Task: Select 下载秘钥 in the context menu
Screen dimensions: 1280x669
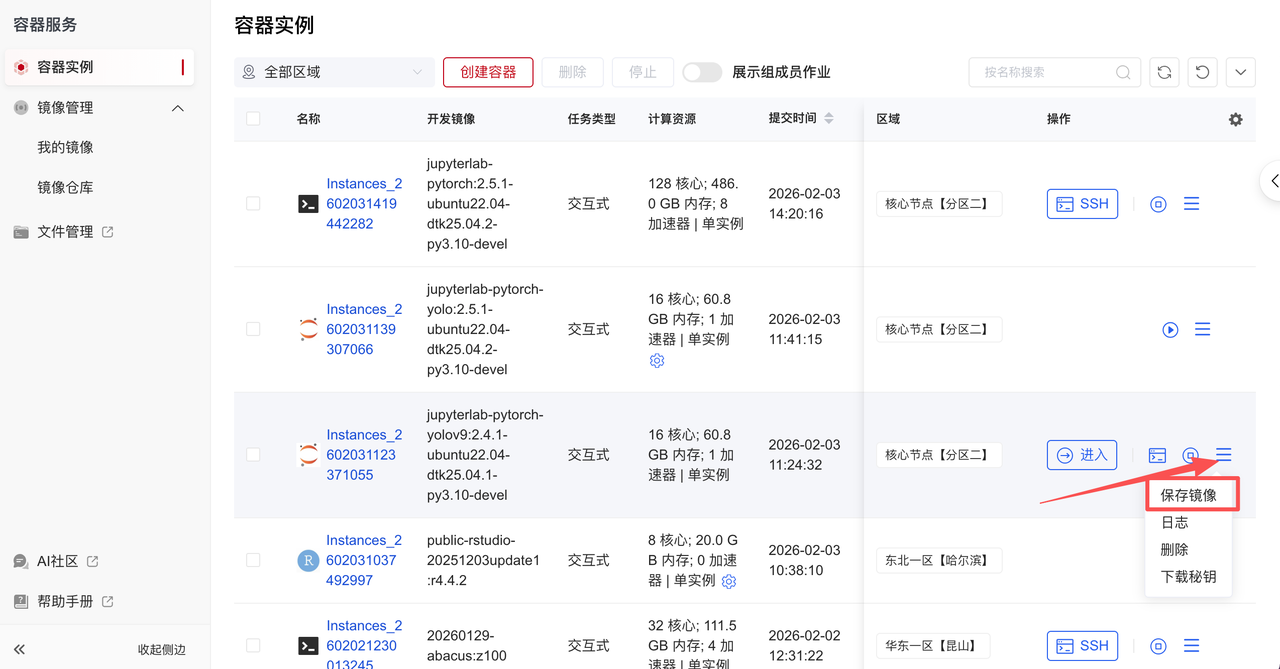Action: pos(1188,577)
